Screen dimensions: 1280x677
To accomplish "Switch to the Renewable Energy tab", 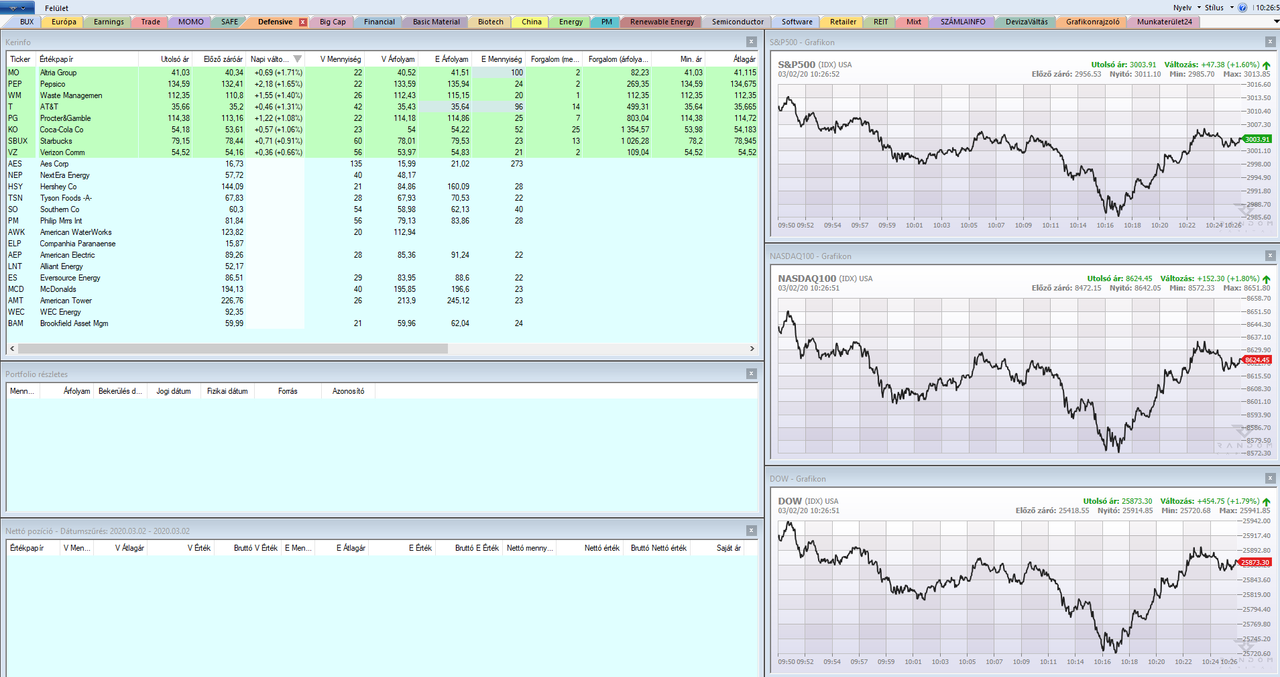I will pos(661,21).
